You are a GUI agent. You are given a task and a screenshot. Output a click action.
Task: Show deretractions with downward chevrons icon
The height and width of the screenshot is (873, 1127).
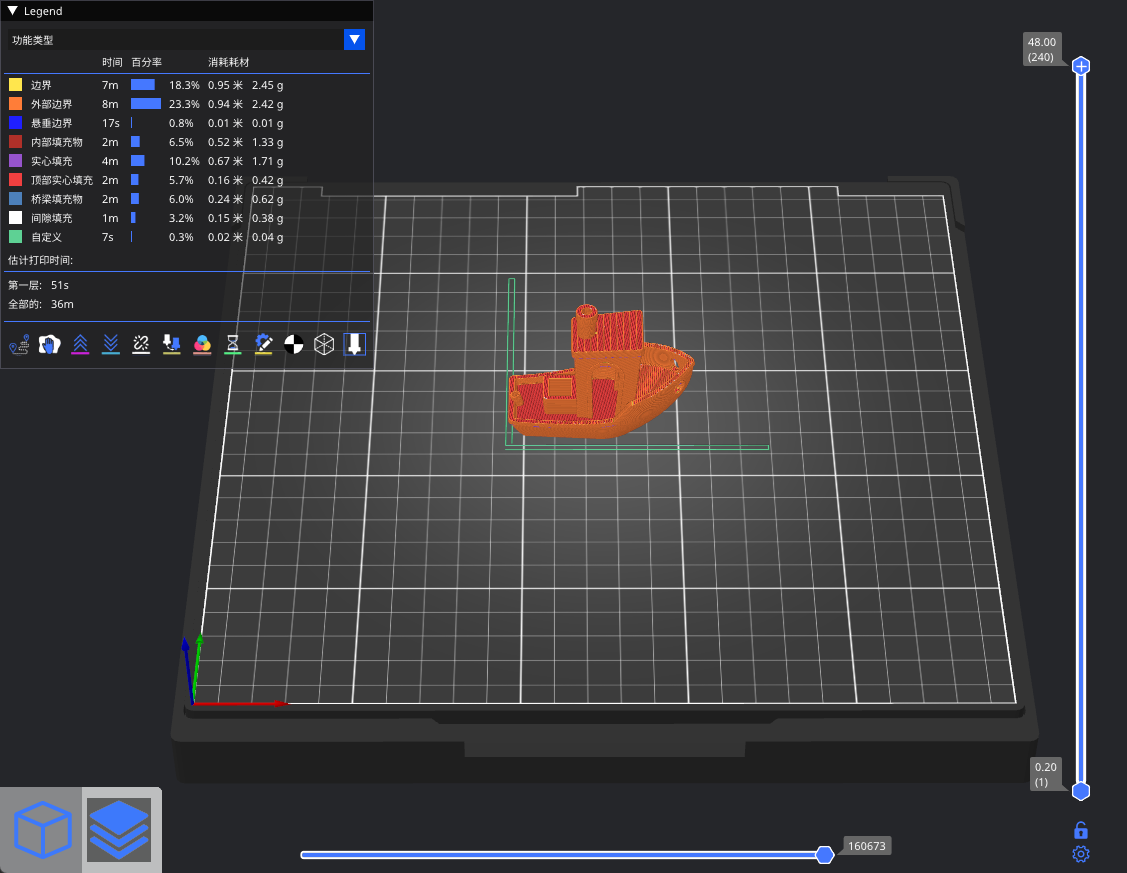click(x=111, y=345)
